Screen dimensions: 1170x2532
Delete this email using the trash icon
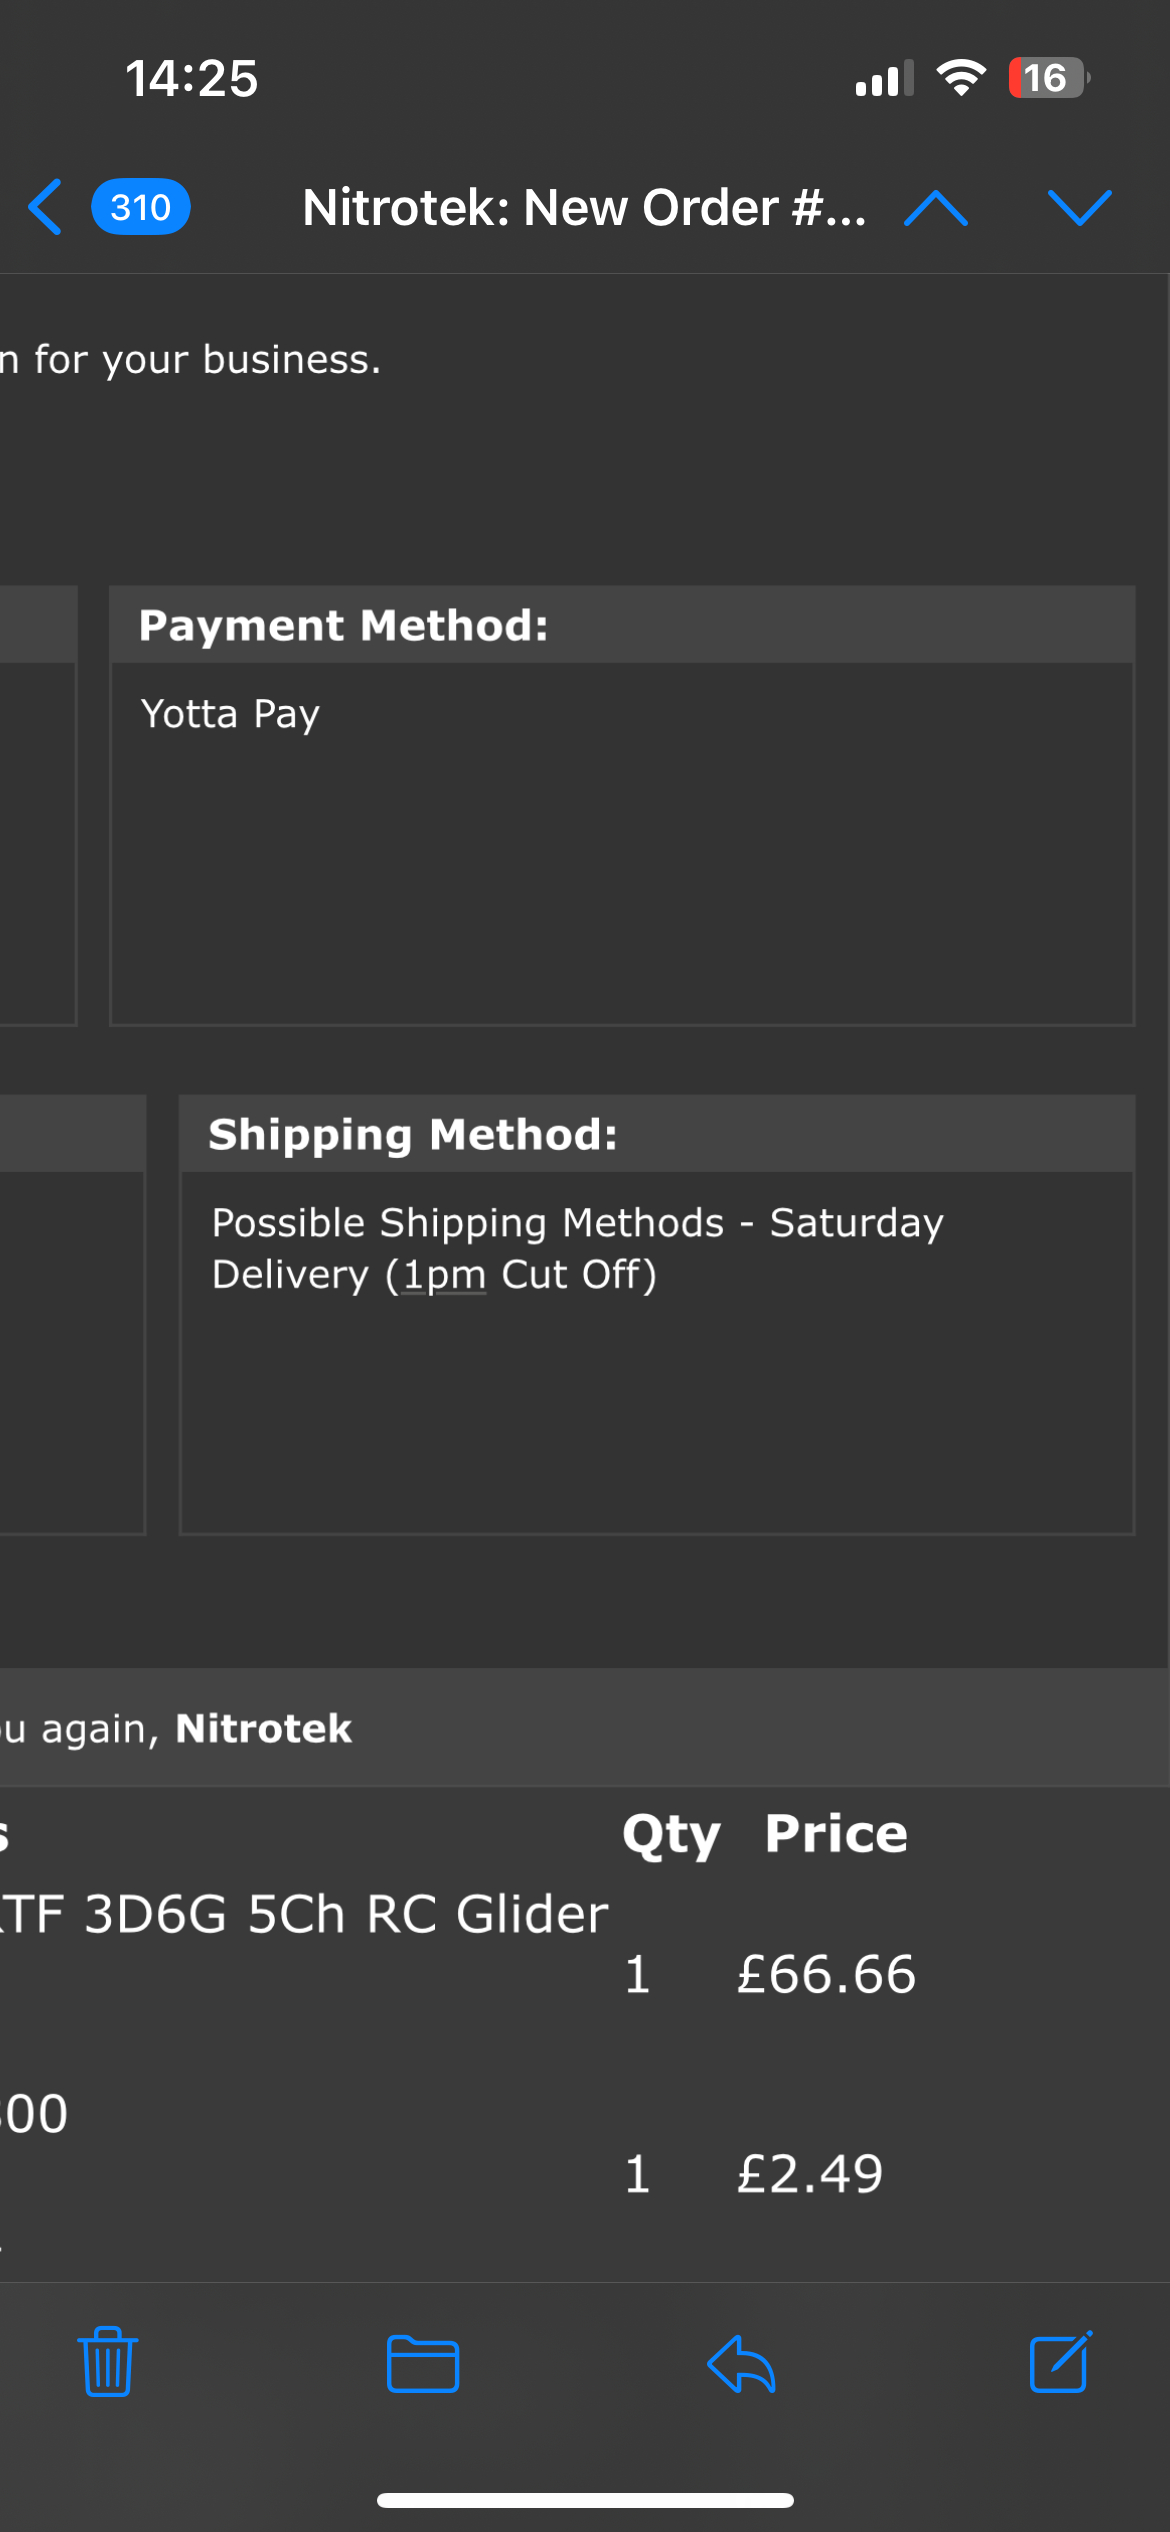pyautogui.click(x=108, y=2362)
